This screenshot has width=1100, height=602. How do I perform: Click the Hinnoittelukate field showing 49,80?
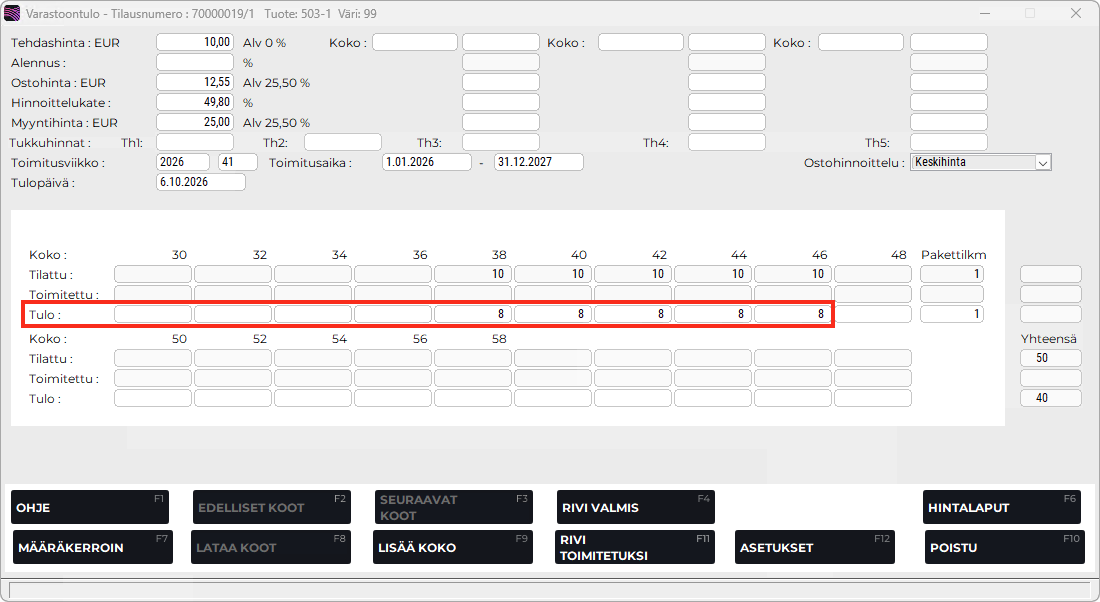tap(195, 102)
